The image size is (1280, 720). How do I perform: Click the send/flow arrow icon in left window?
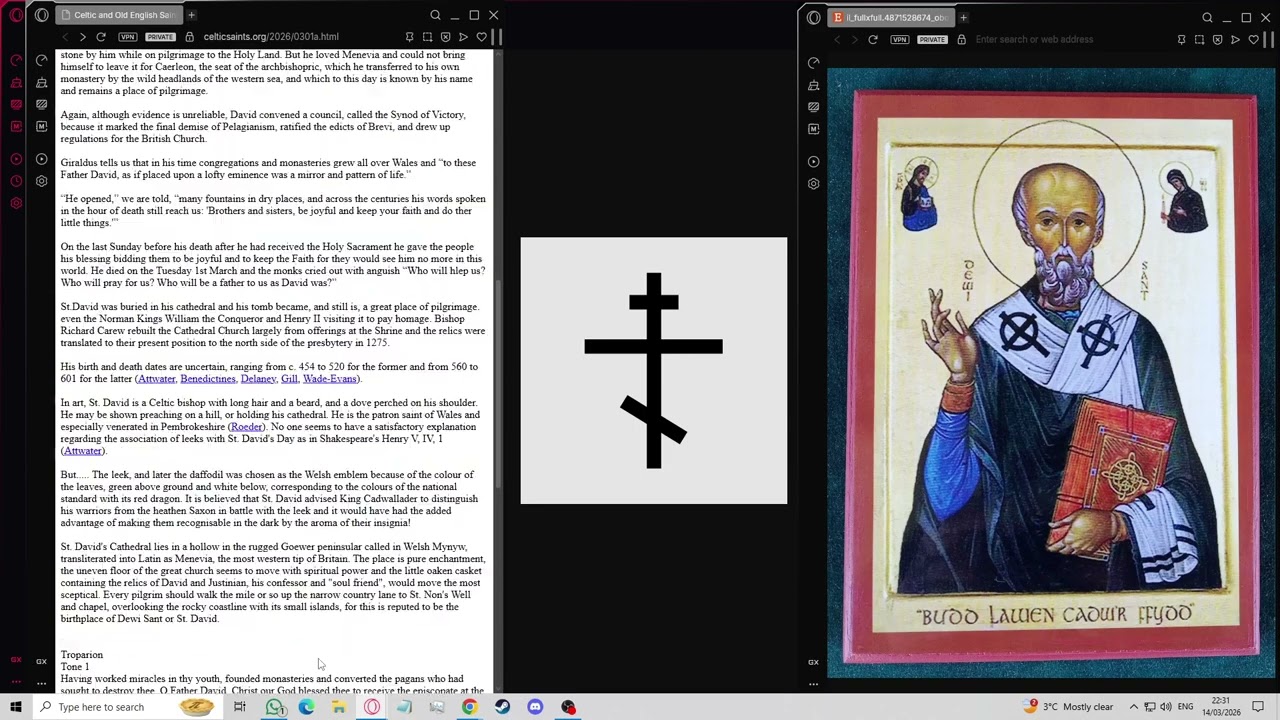point(463,37)
